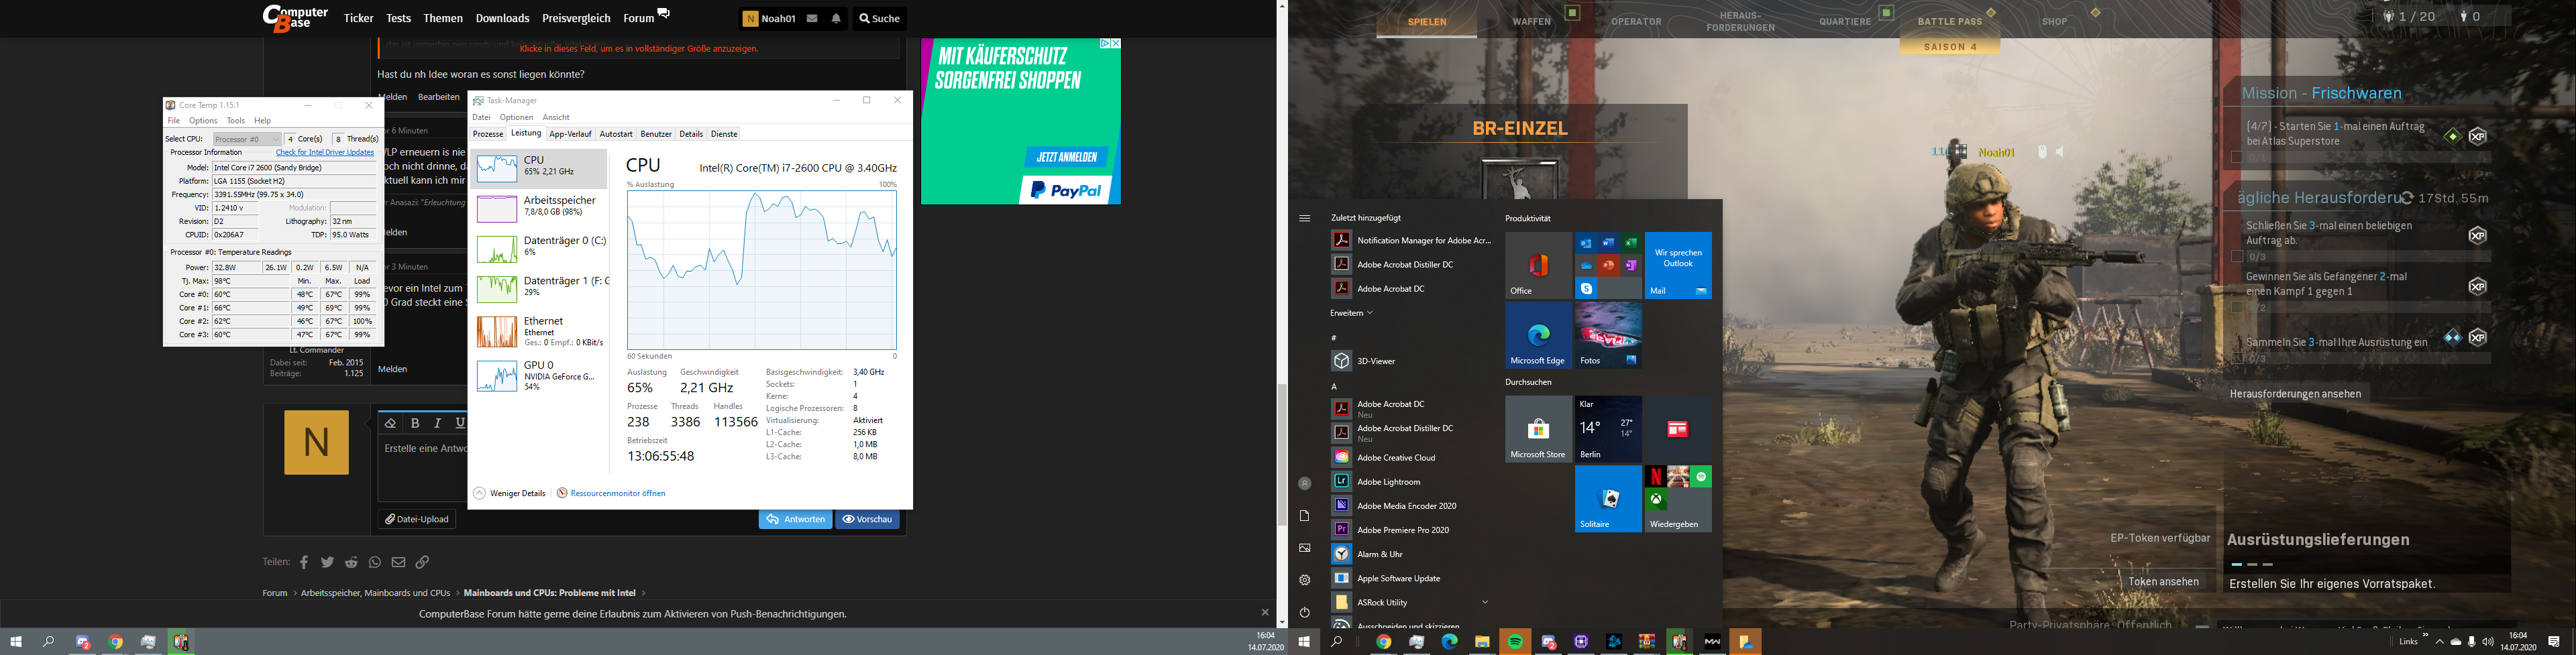Select Arbeitsspeicher in Task Manager sidebar

539,209
